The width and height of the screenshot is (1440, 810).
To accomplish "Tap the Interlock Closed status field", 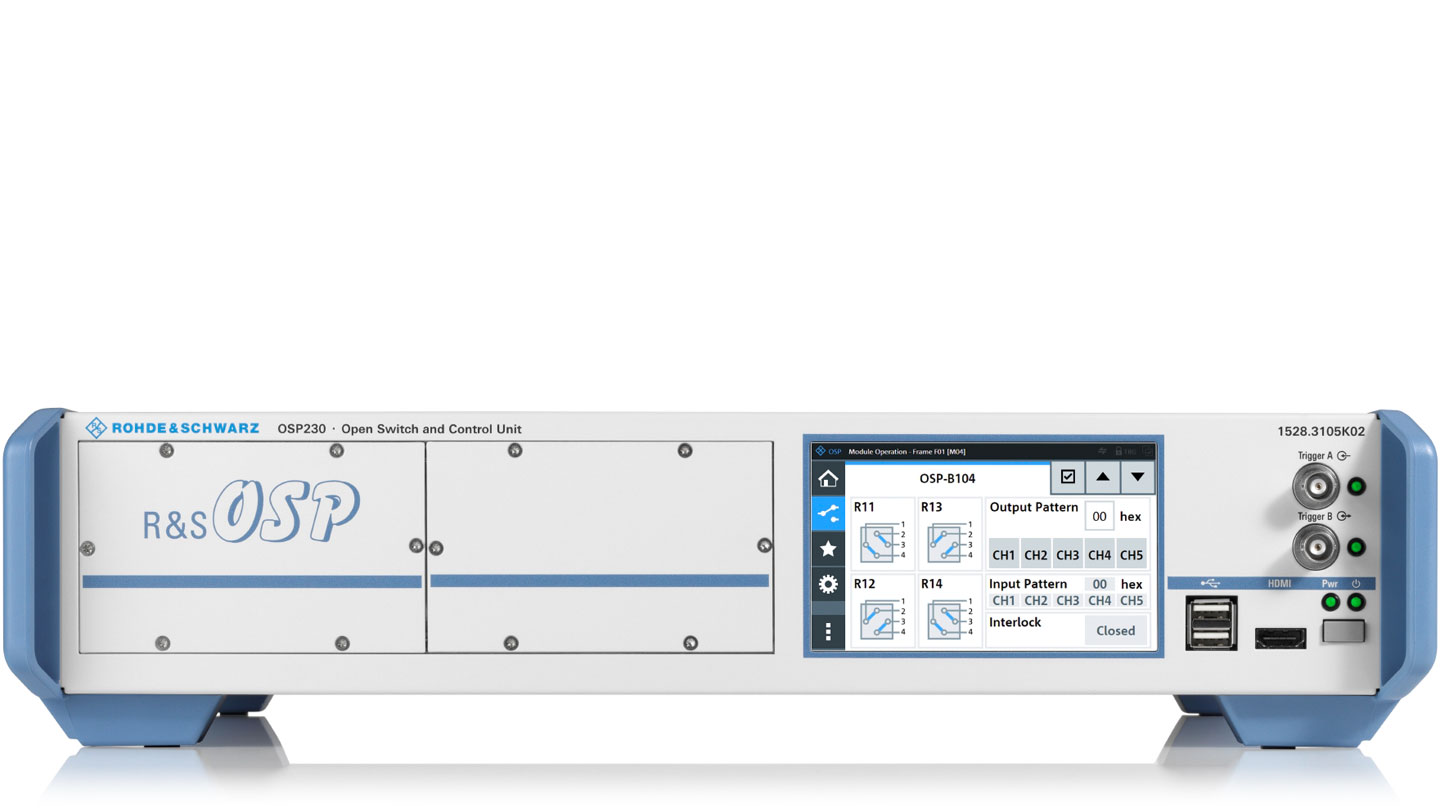I will 1115,631.
